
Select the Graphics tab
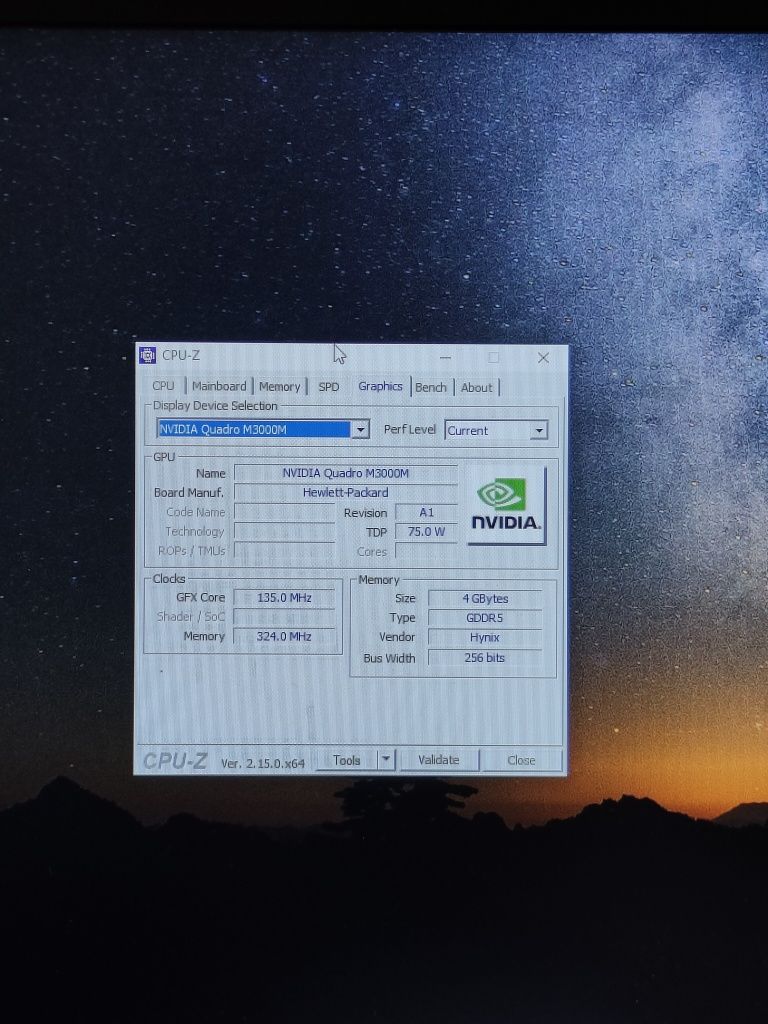[x=380, y=386]
